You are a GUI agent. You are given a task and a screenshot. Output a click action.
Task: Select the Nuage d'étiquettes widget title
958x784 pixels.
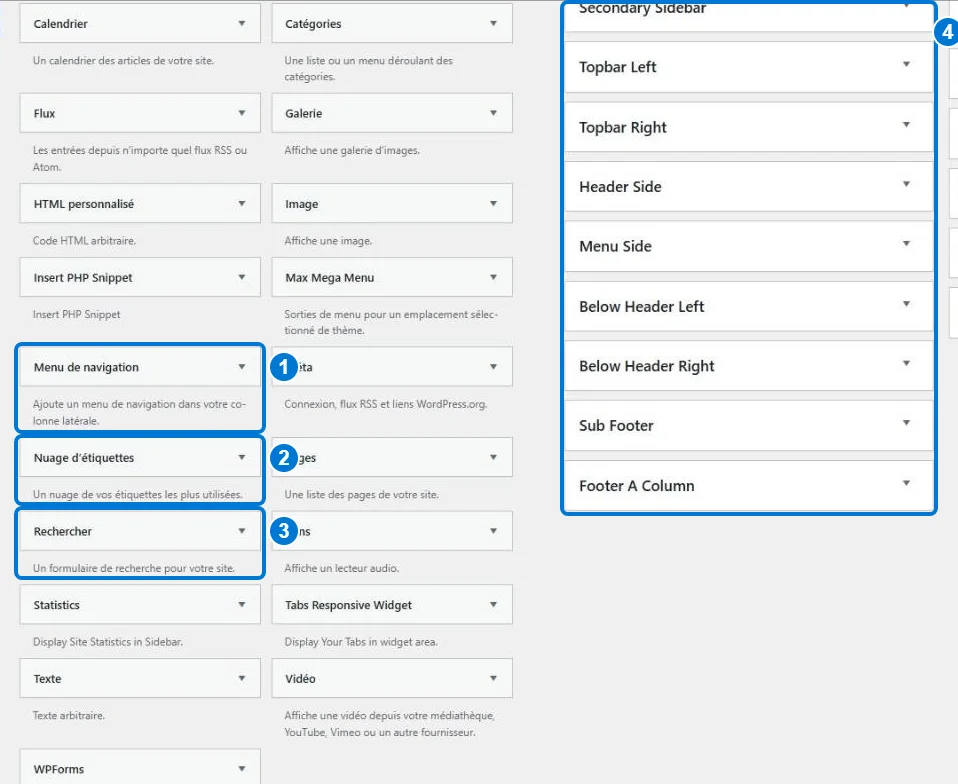click(84, 458)
